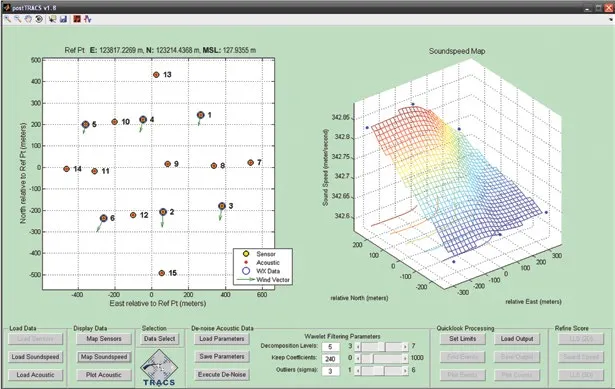
Task: Click the Decomposition Levels value field
Action: pyautogui.click(x=330, y=347)
